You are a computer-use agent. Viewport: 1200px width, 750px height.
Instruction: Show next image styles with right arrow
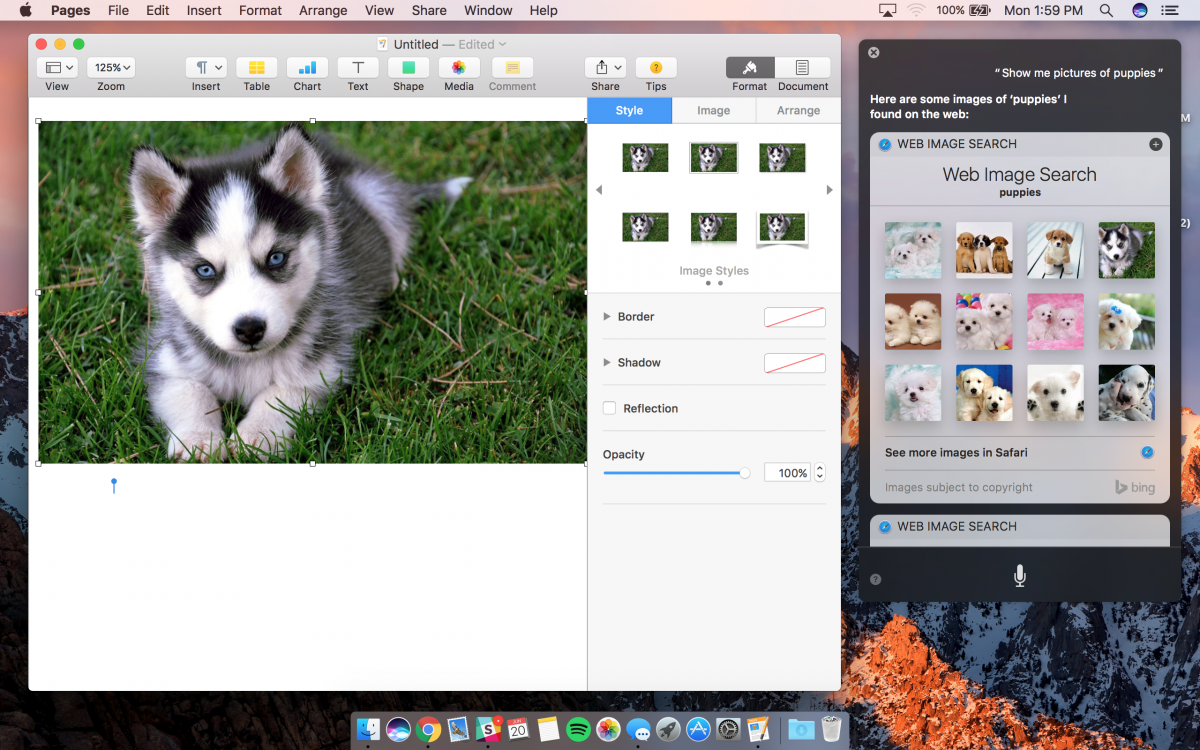[x=829, y=190]
